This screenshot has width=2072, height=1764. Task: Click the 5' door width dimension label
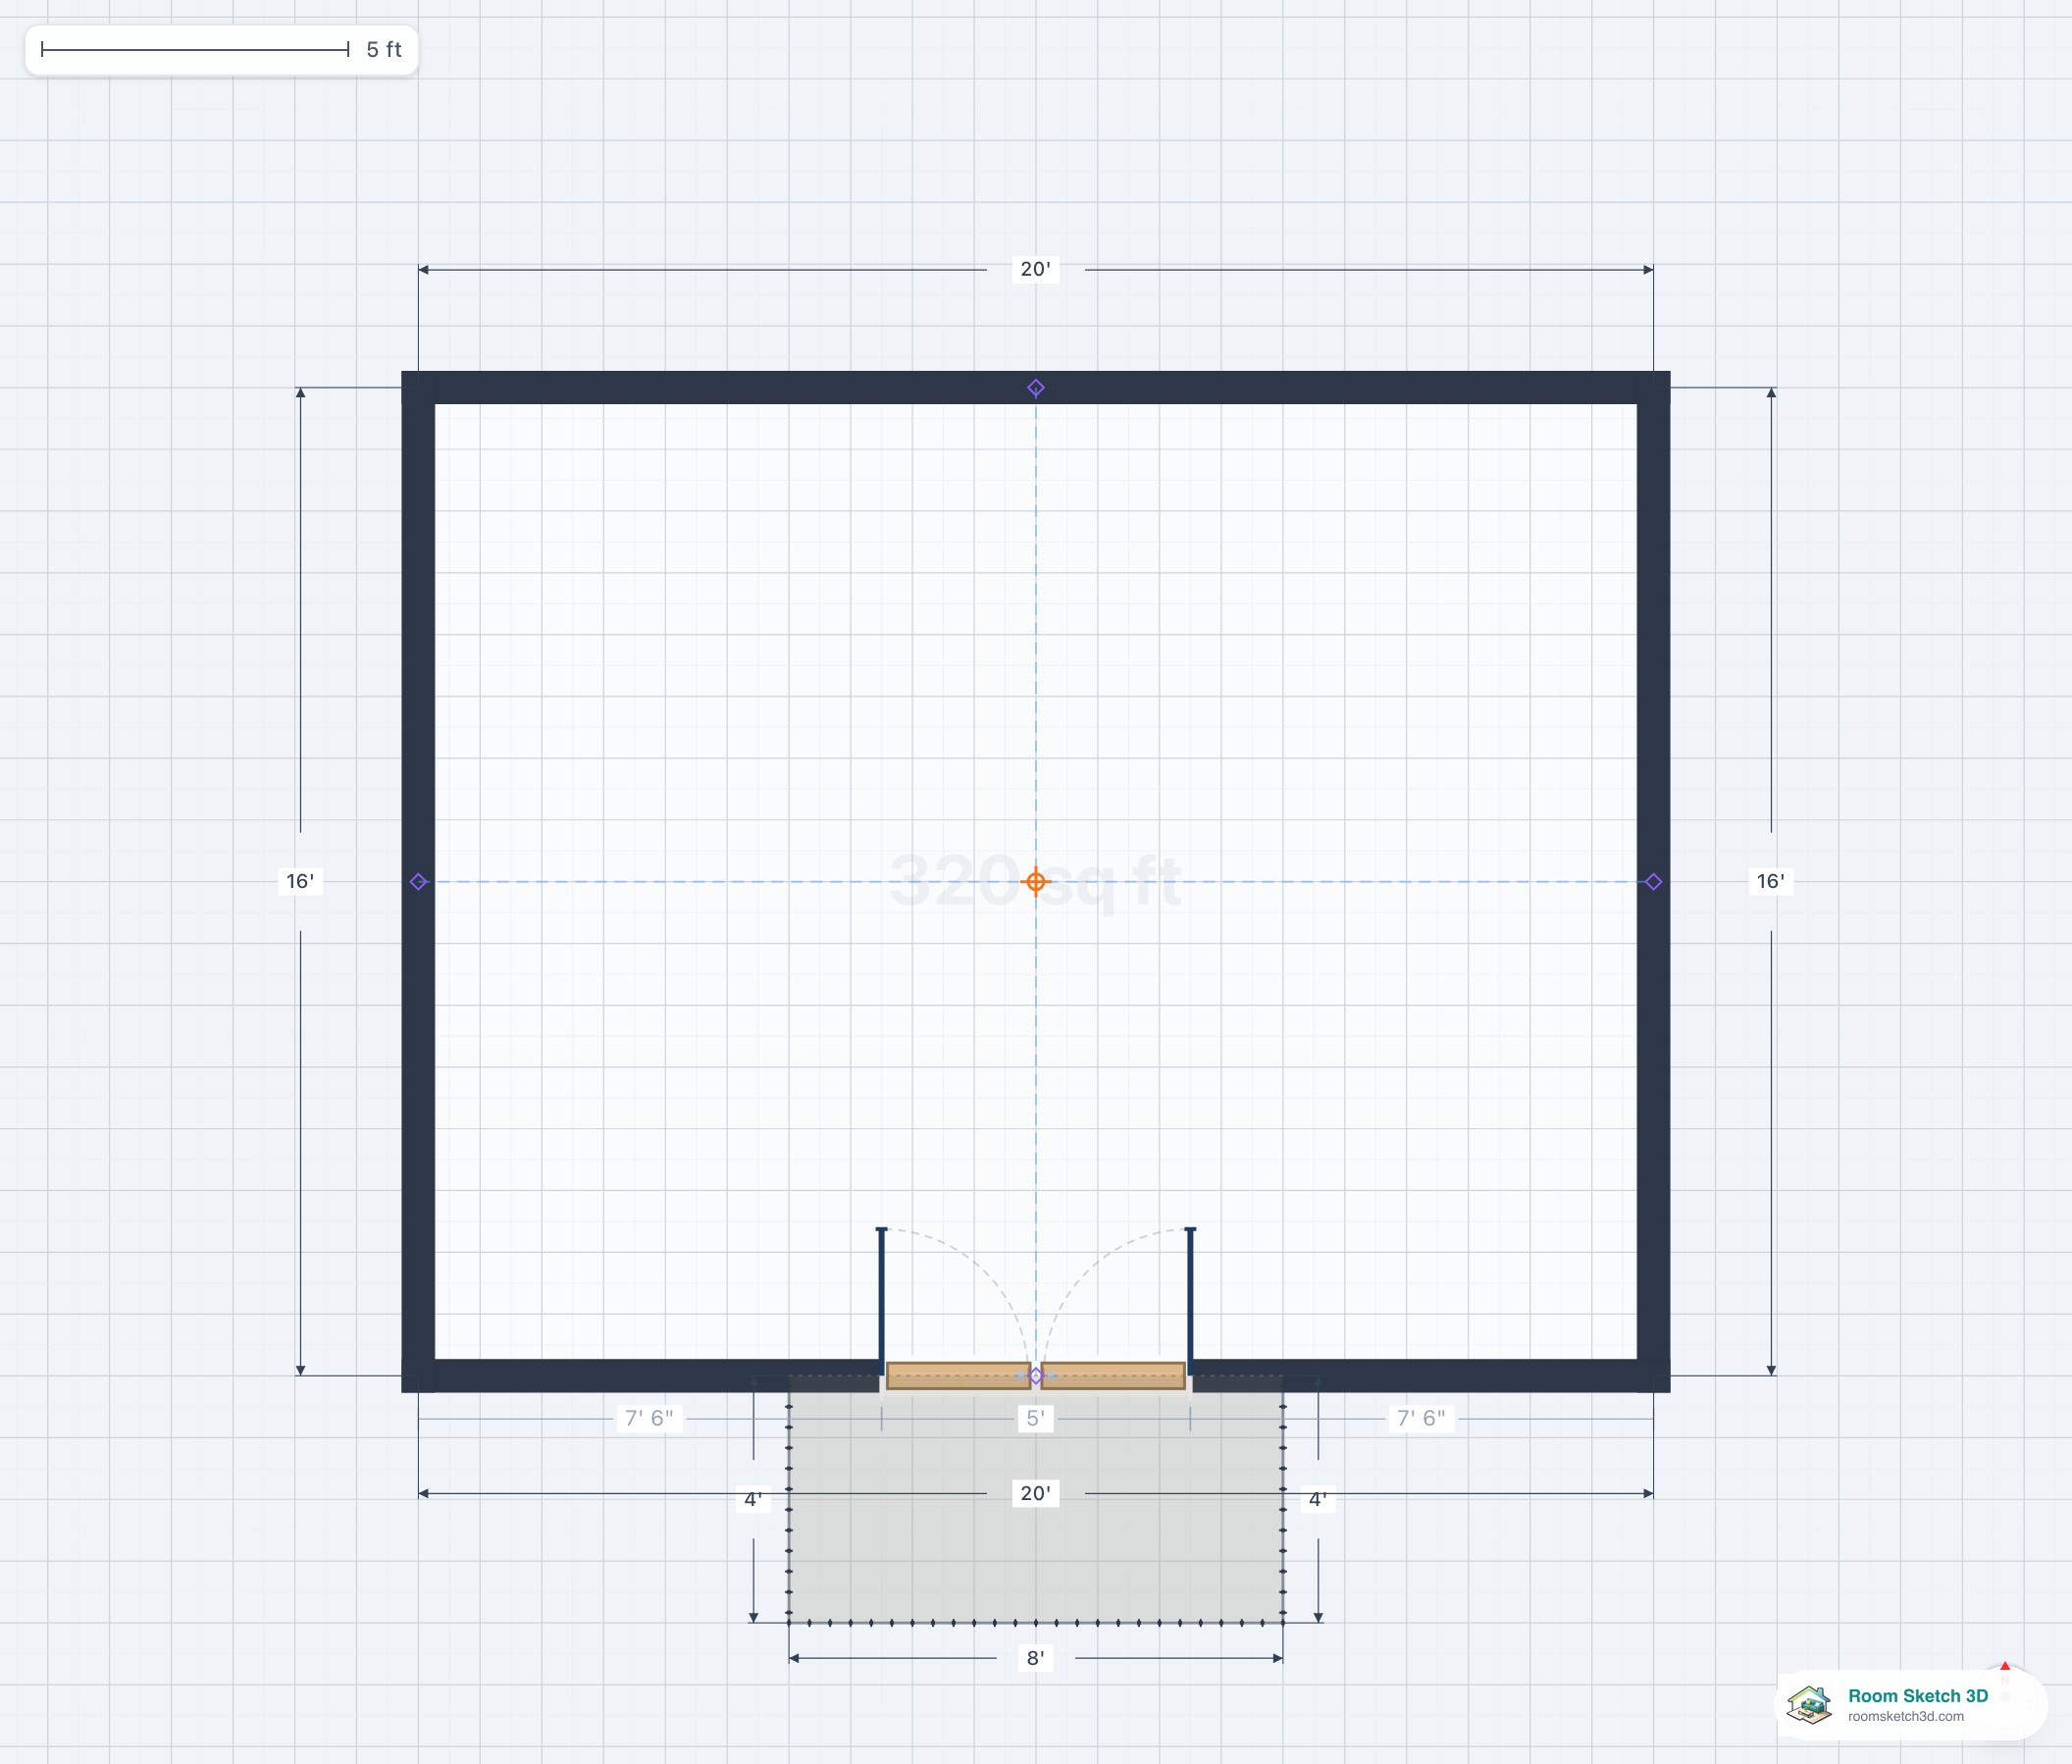point(1036,1418)
